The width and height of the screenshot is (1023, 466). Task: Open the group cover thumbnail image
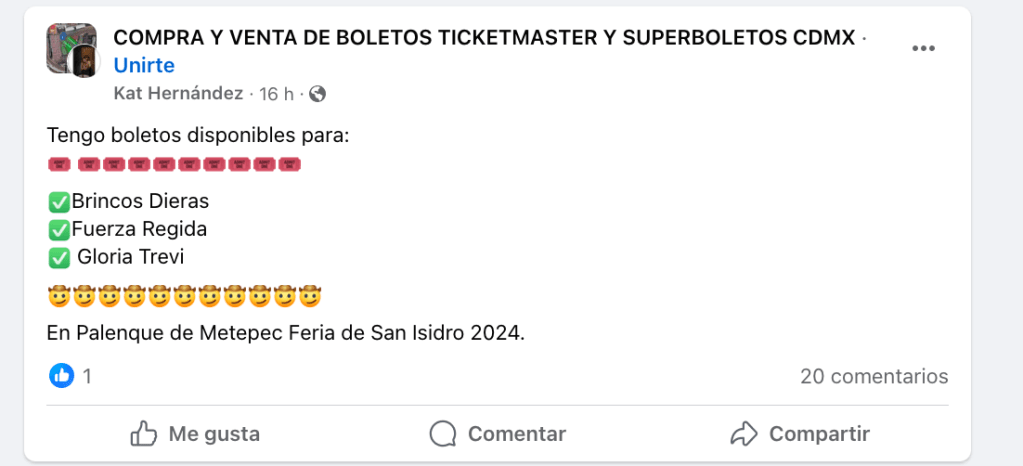tap(64, 42)
